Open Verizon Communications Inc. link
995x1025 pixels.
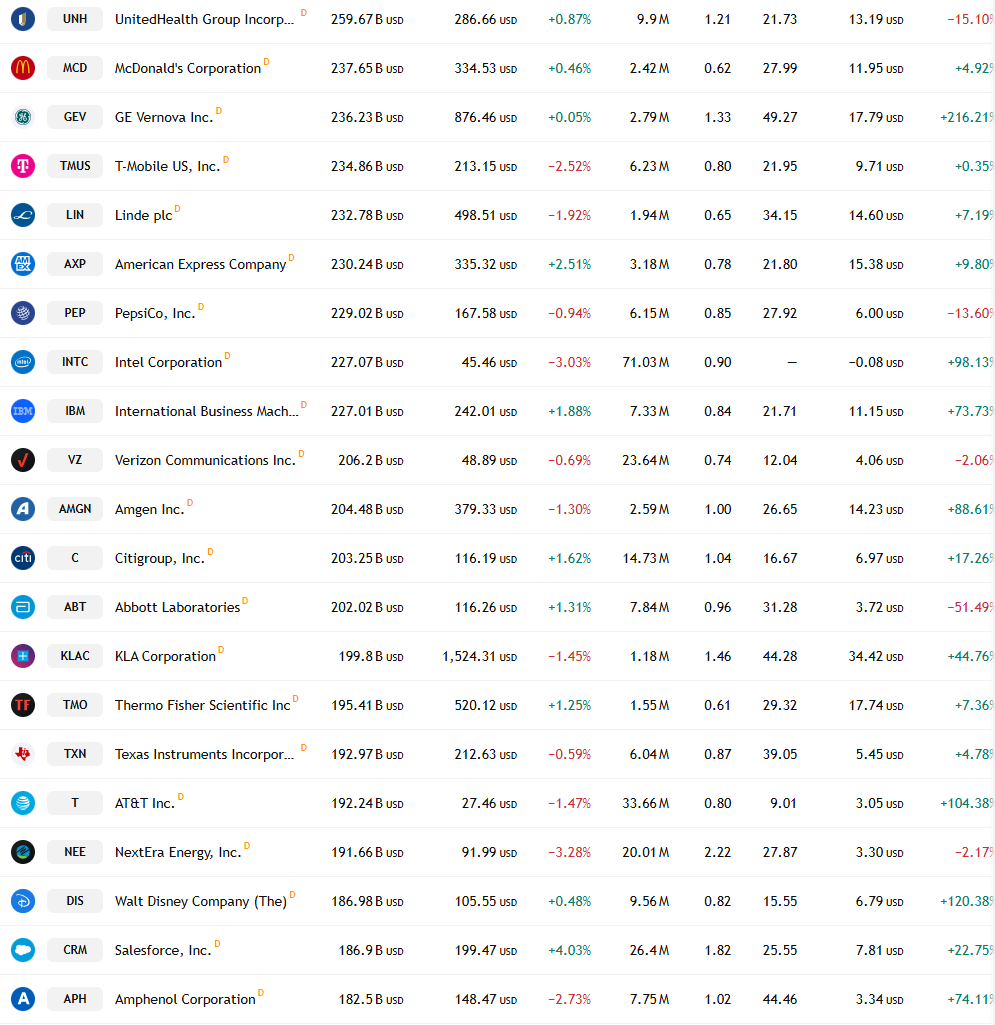click(x=205, y=461)
